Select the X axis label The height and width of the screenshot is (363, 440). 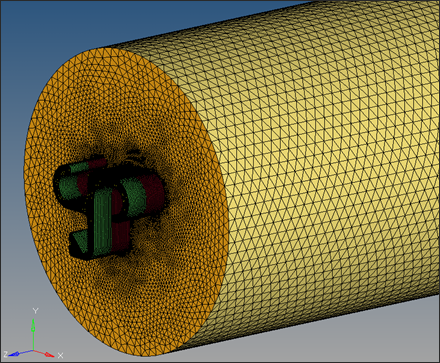click(61, 355)
